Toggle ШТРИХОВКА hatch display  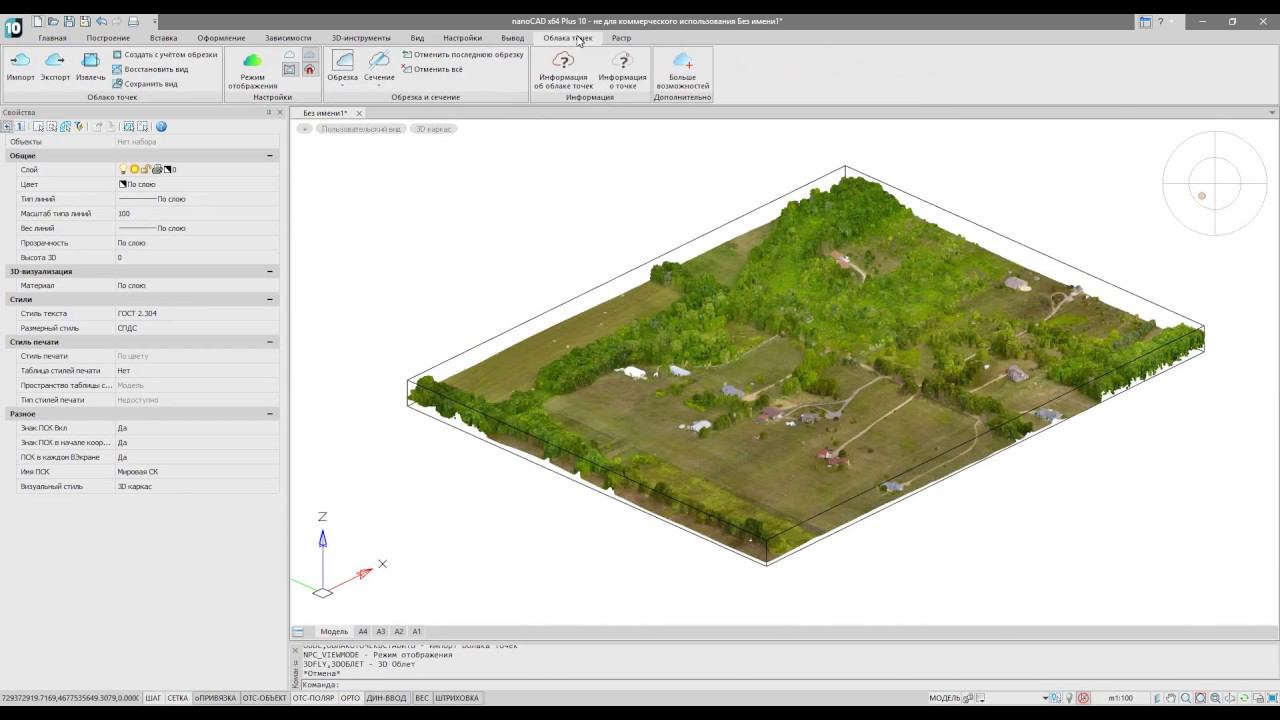coord(457,698)
